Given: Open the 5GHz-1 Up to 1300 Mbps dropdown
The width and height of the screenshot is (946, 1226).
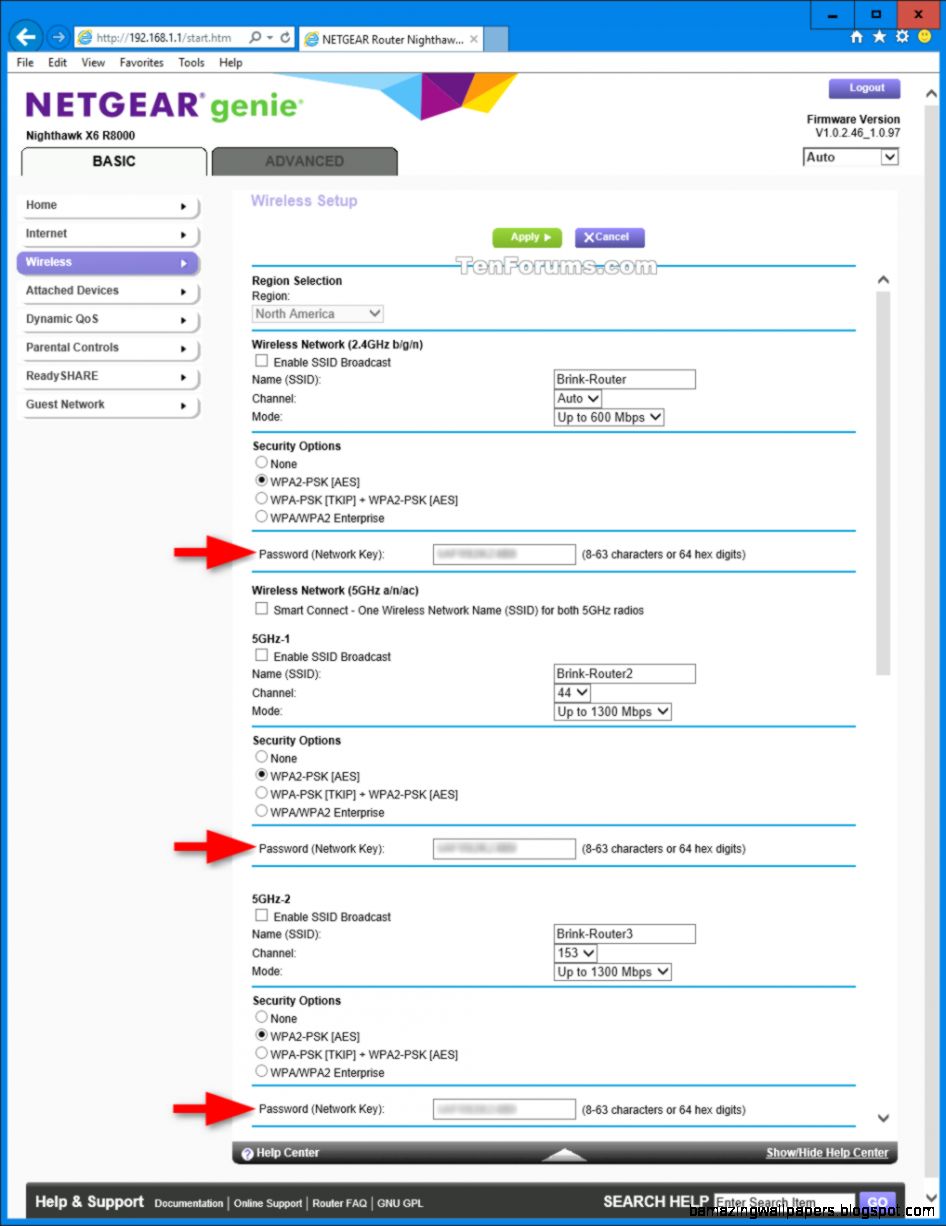Looking at the screenshot, I should (x=613, y=712).
